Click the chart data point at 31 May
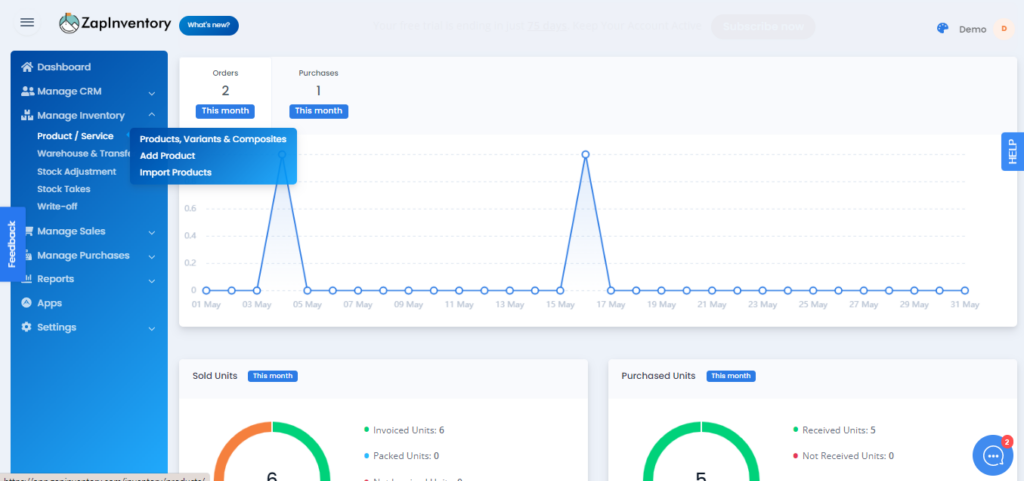 (x=965, y=290)
